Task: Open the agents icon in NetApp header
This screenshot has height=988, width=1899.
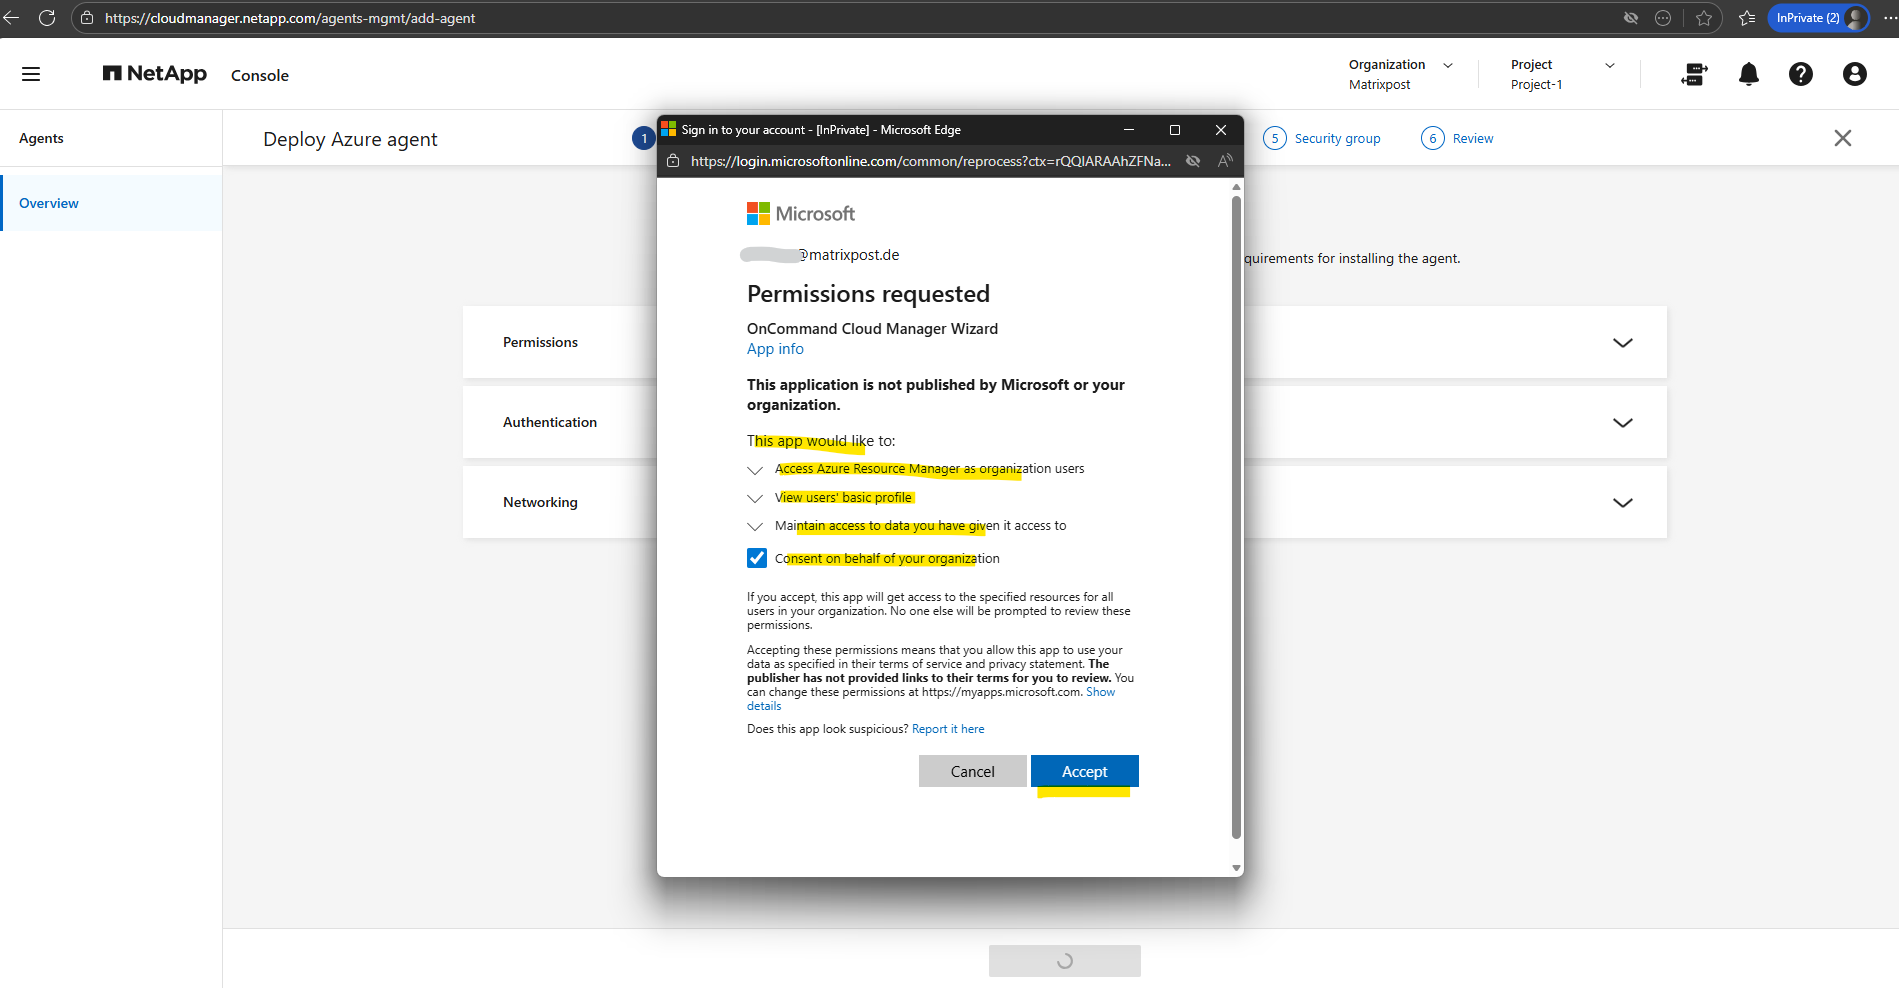Action: click(x=1694, y=74)
